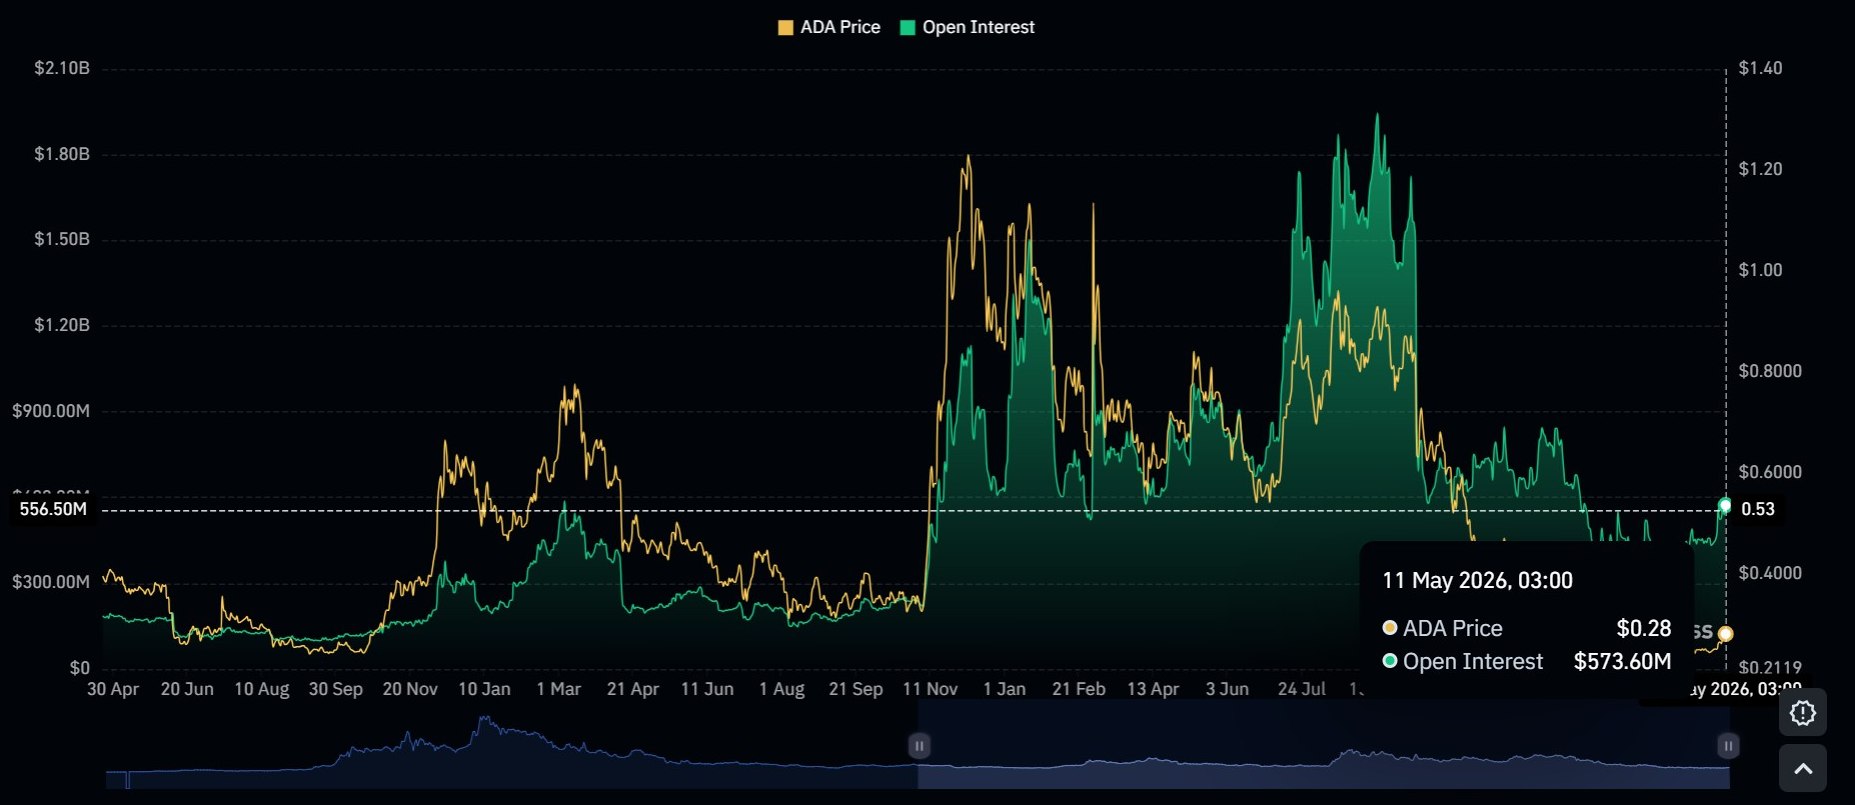Image resolution: width=1855 pixels, height=805 pixels.
Task: Click the $1.80B left axis label
Action: tap(62, 154)
